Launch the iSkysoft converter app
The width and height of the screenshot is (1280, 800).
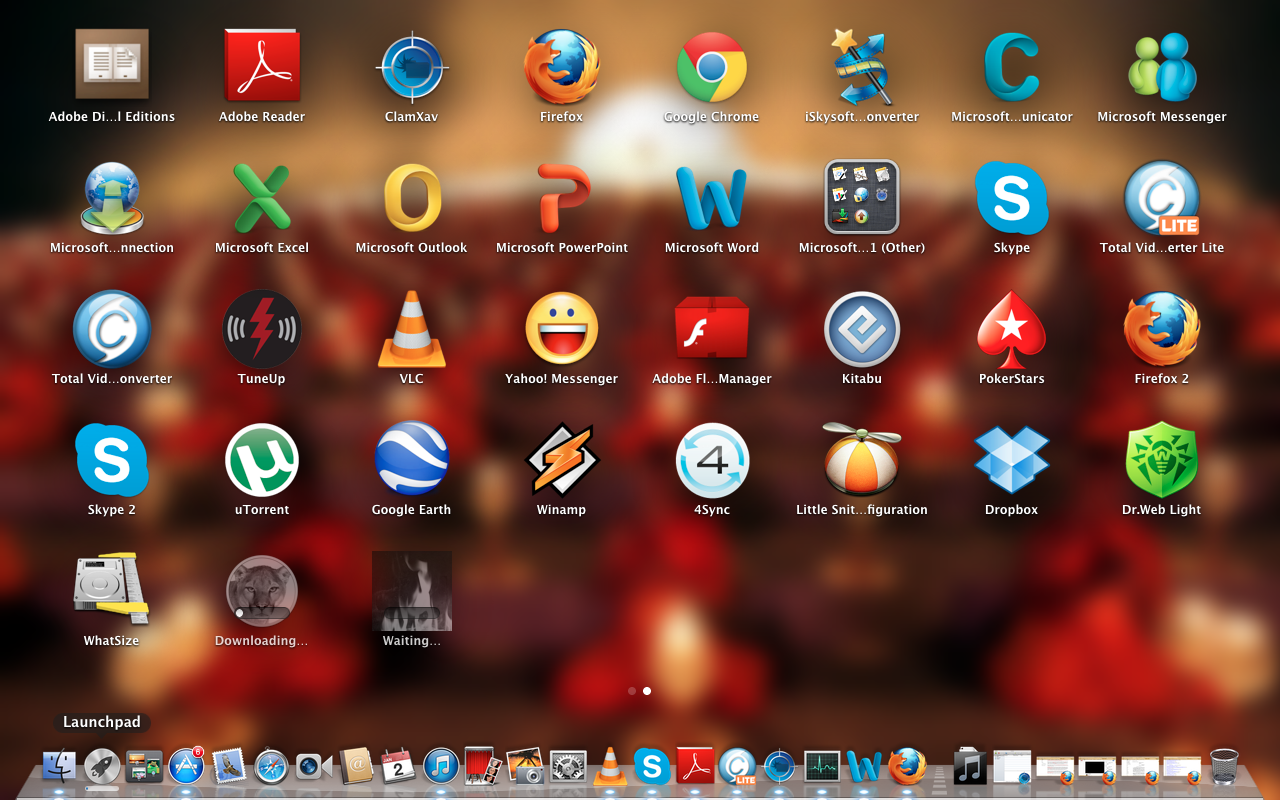(862, 67)
